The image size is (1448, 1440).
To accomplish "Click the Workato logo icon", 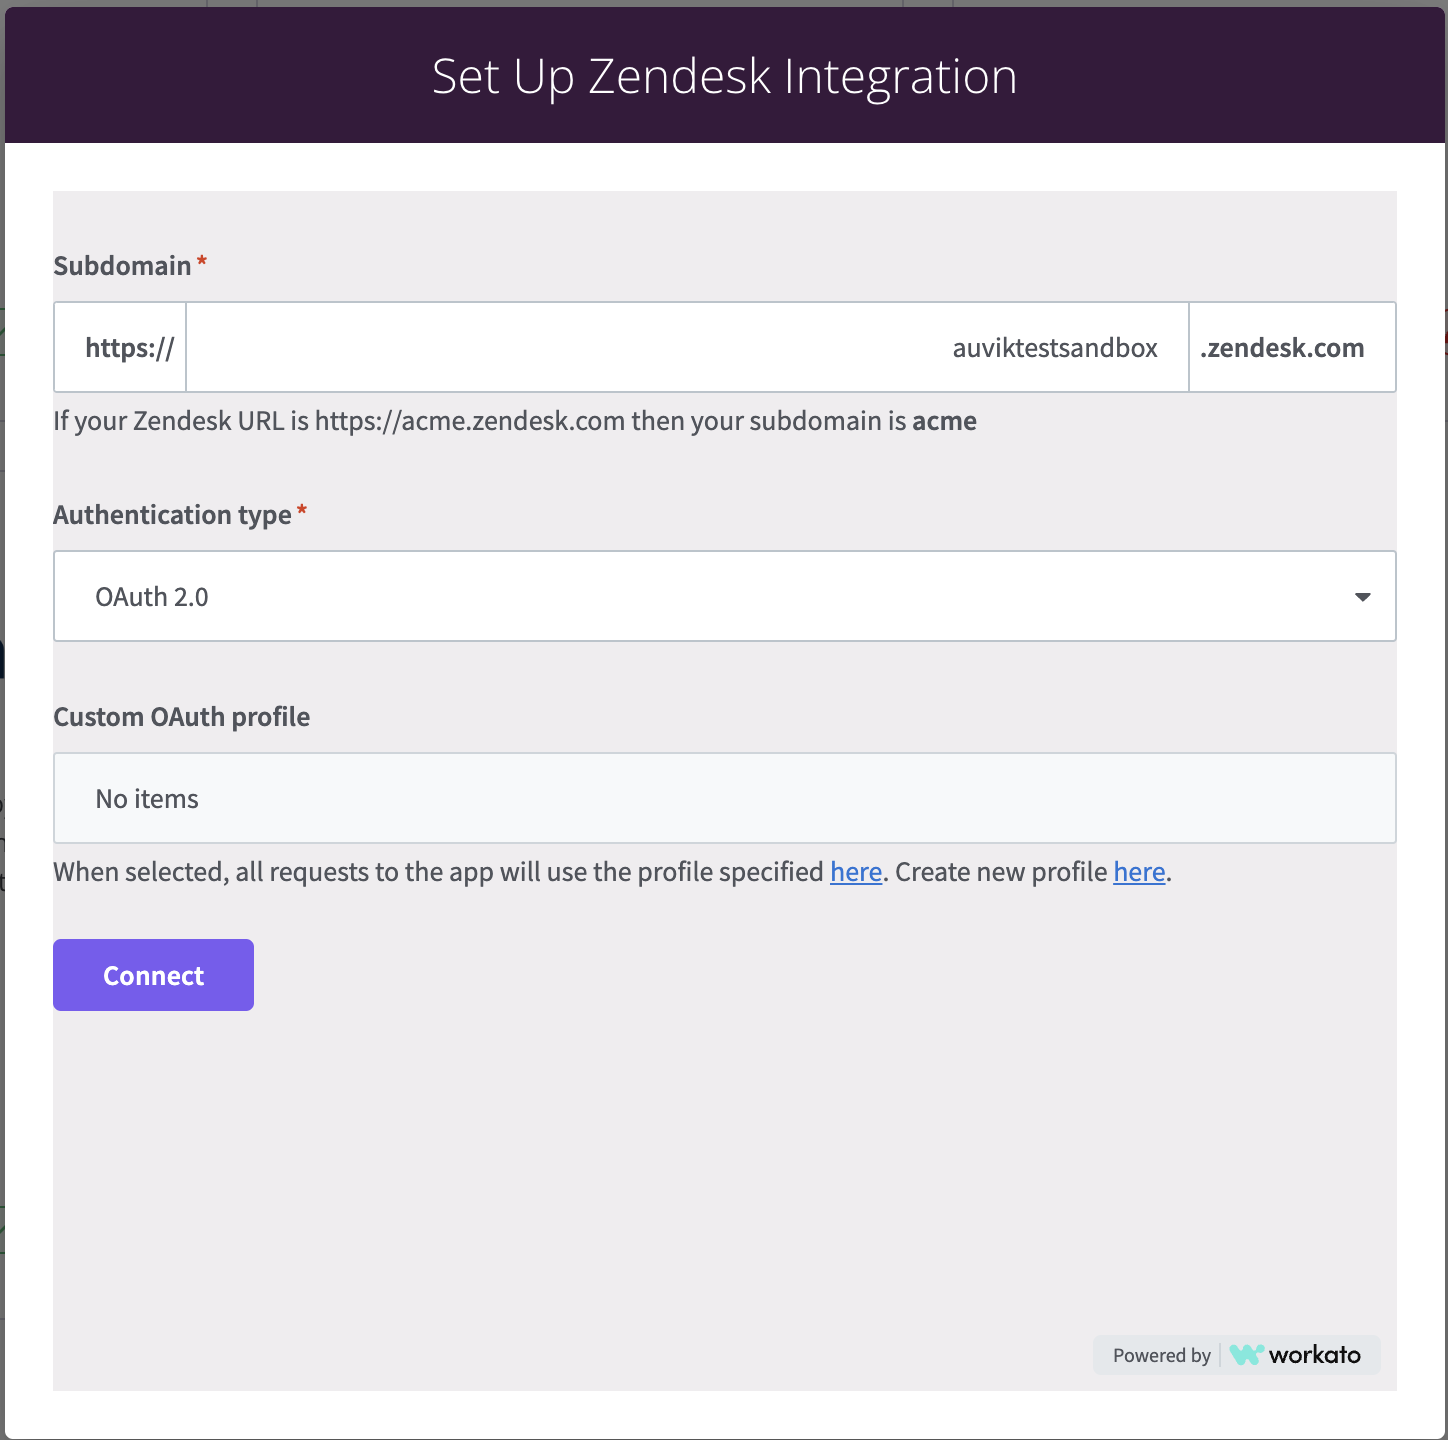I will (x=1246, y=1355).
